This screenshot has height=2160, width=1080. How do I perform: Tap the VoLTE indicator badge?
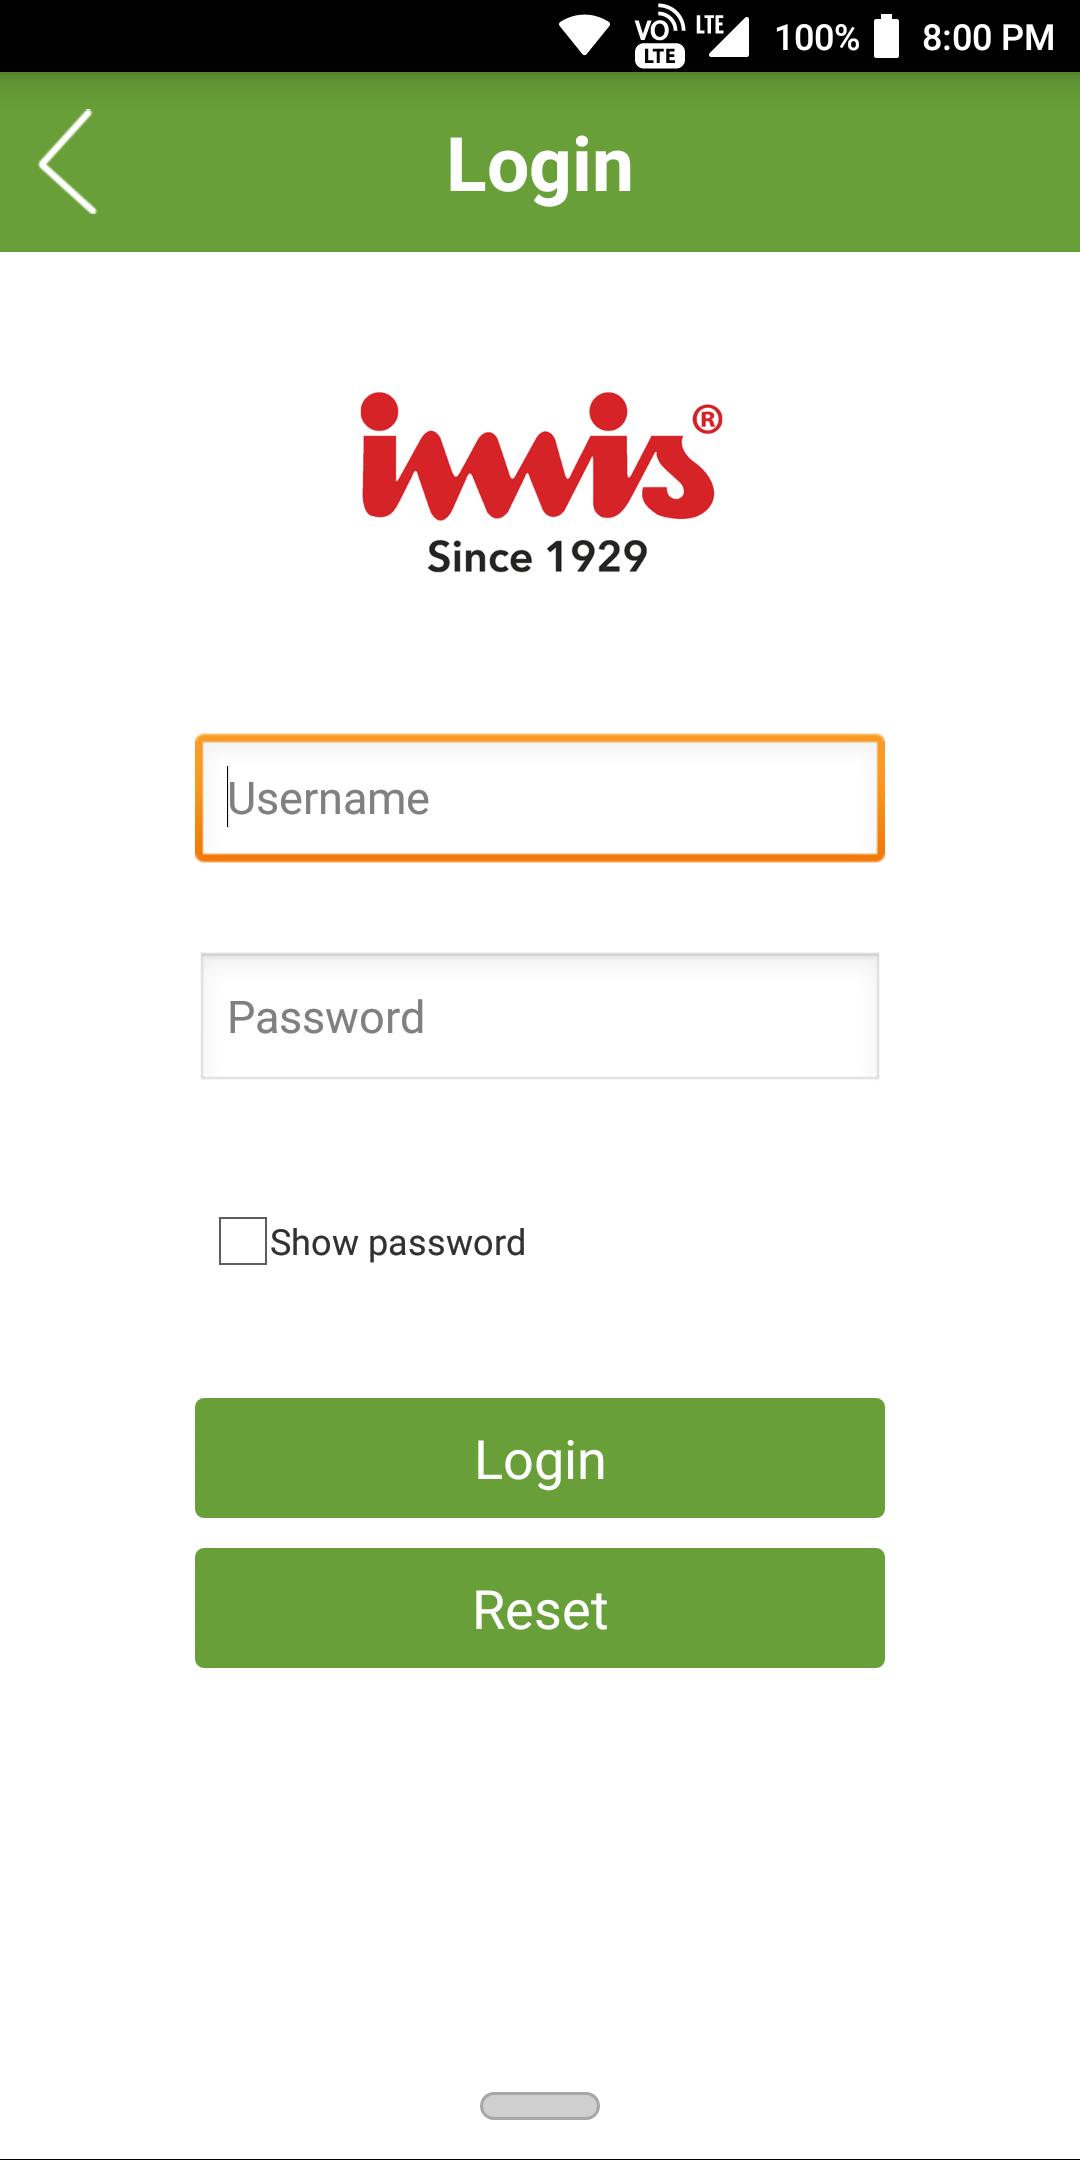(x=660, y=38)
